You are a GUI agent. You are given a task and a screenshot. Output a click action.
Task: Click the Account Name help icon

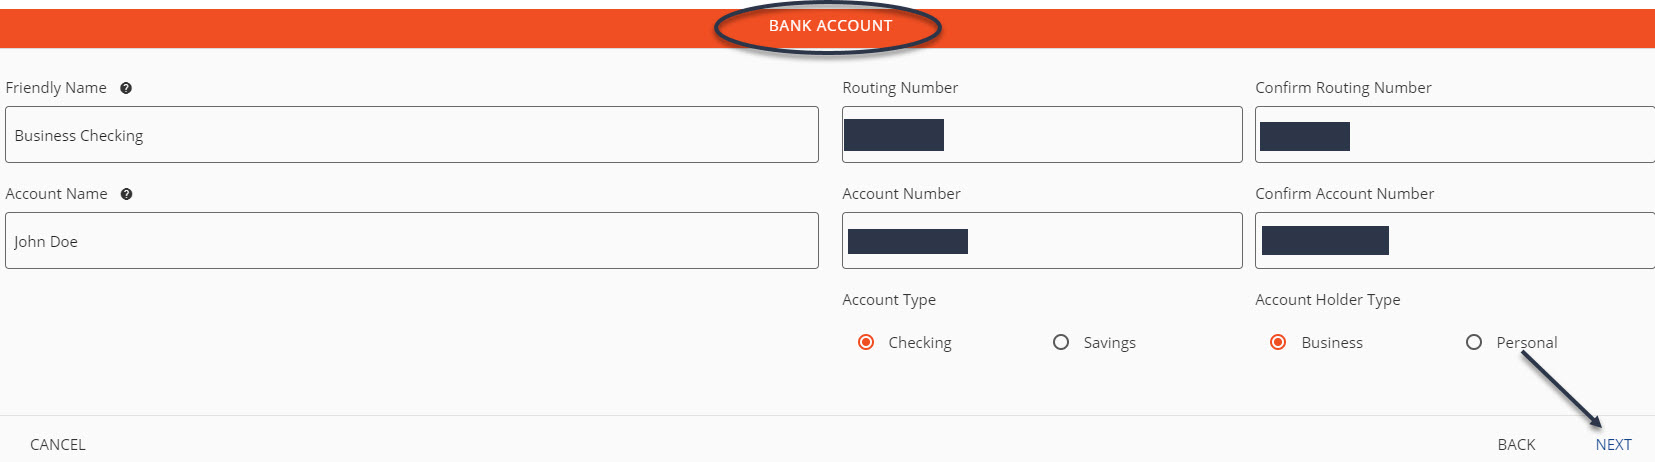coord(127,194)
